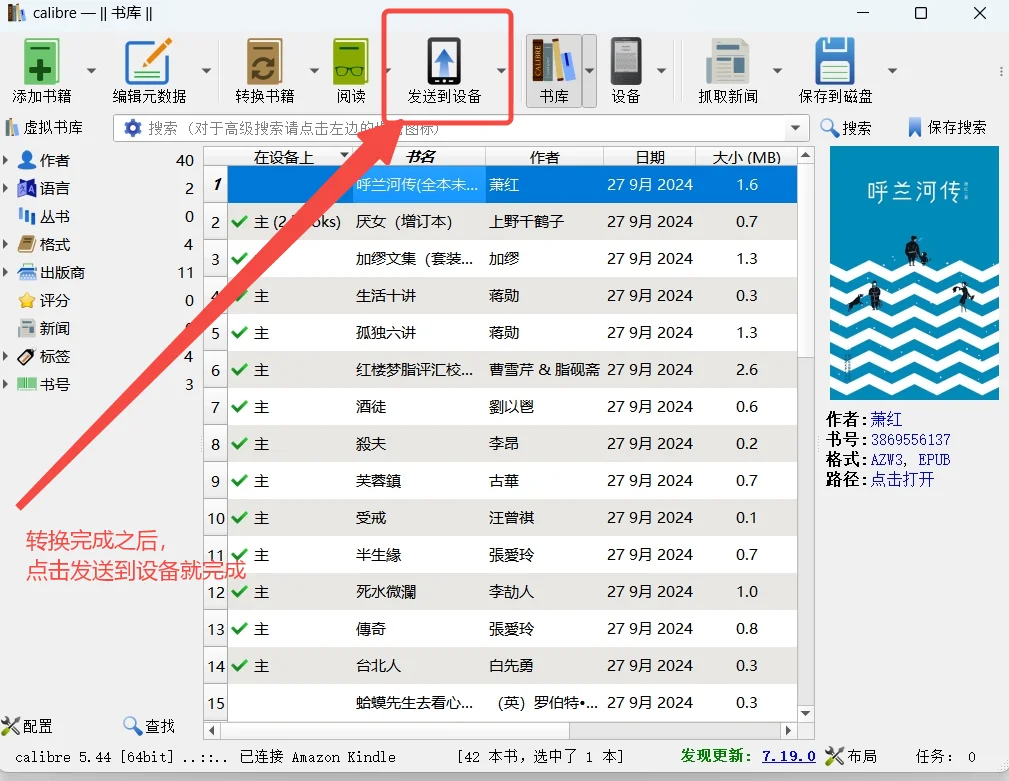The height and width of the screenshot is (781, 1009).
Task: Open the Read (阅读) viewer icon
Action: [351, 62]
